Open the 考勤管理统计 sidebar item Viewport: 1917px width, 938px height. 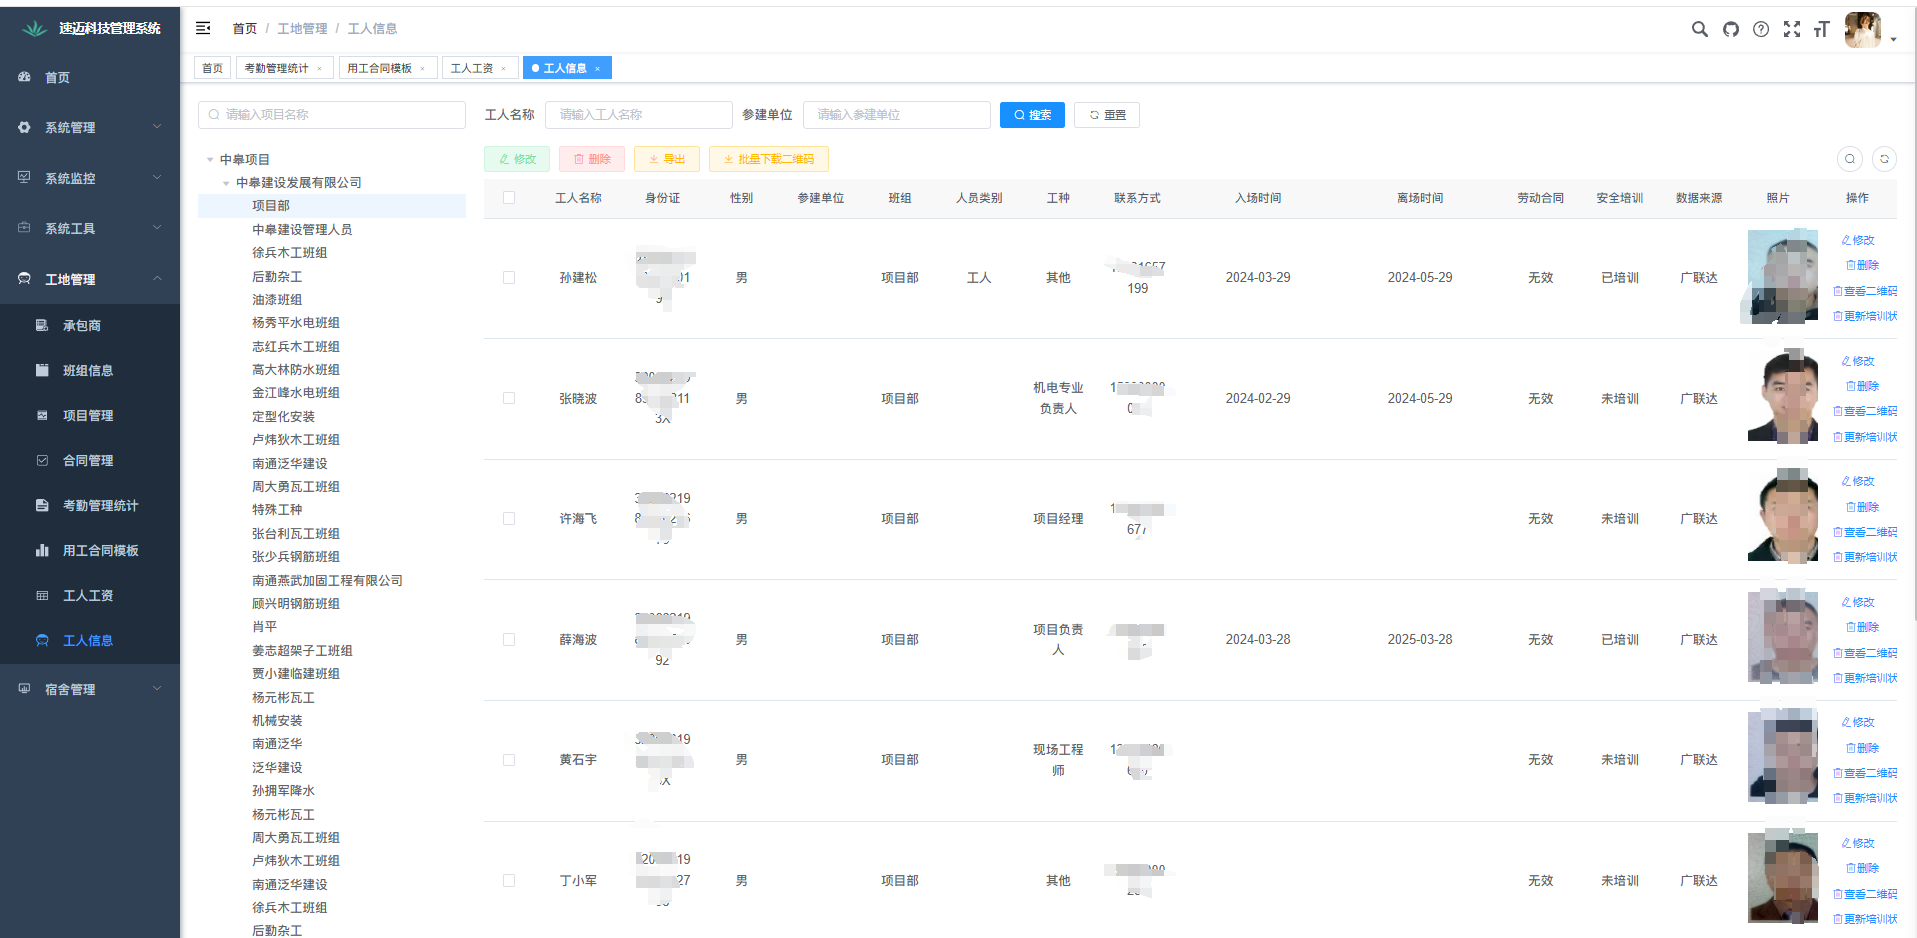[90, 505]
